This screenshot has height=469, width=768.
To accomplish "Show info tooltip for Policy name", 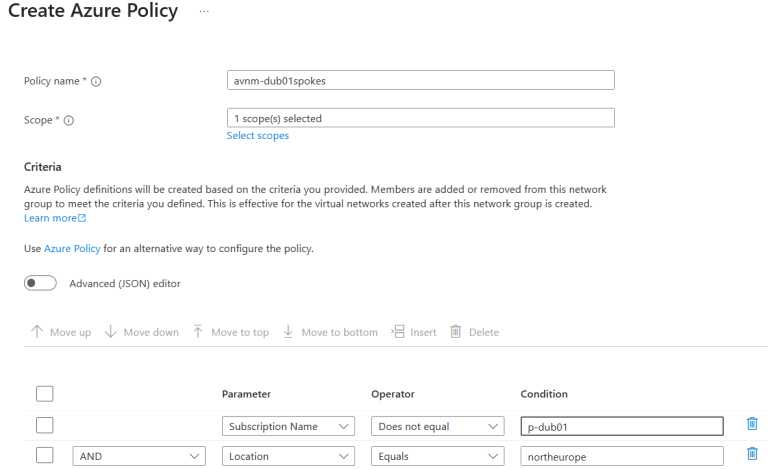I will (x=96, y=82).
